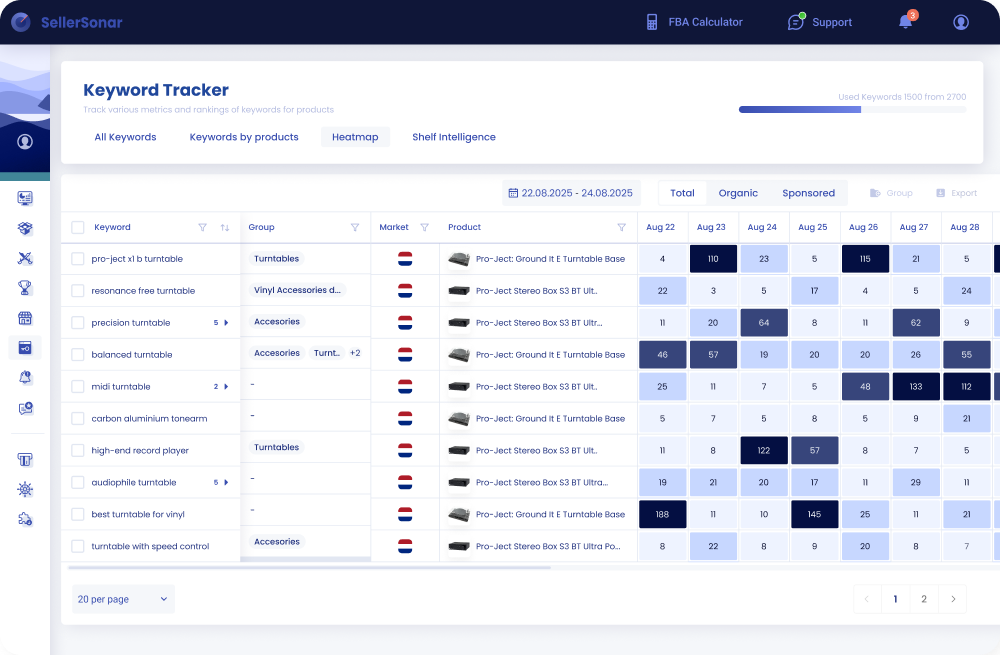Show +2 more groups for balanced turntable
This screenshot has height=655, width=1000.
pos(355,353)
